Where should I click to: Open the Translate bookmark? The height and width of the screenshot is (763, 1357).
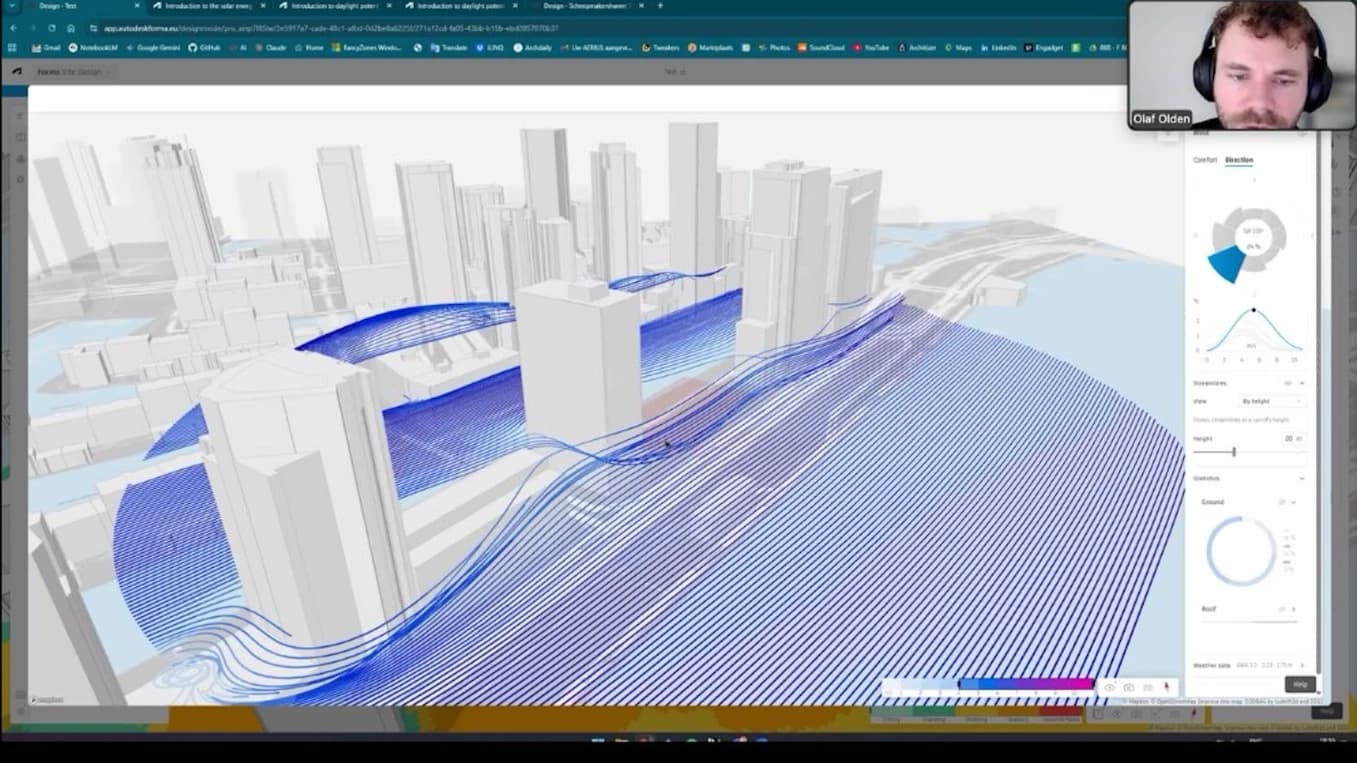447,47
